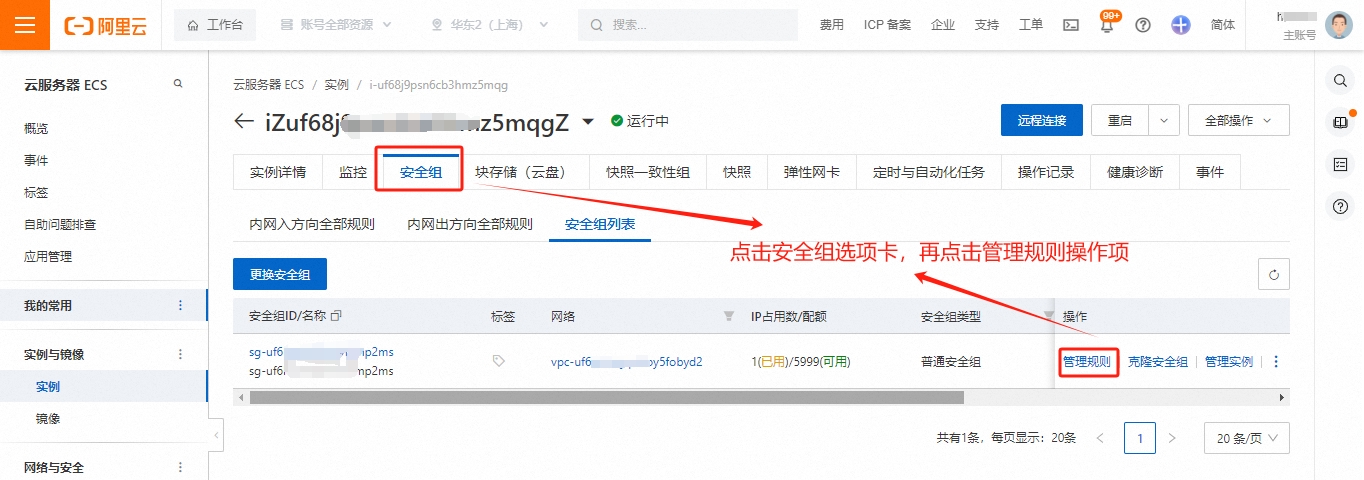Open the hamburger main menu
This screenshot has height=480, width=1364.
pos(25,25)
